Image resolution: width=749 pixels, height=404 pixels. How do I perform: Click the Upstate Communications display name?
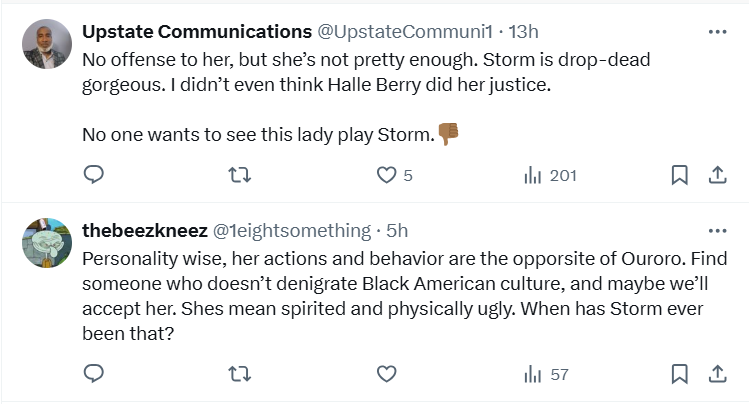coord(196,31)
